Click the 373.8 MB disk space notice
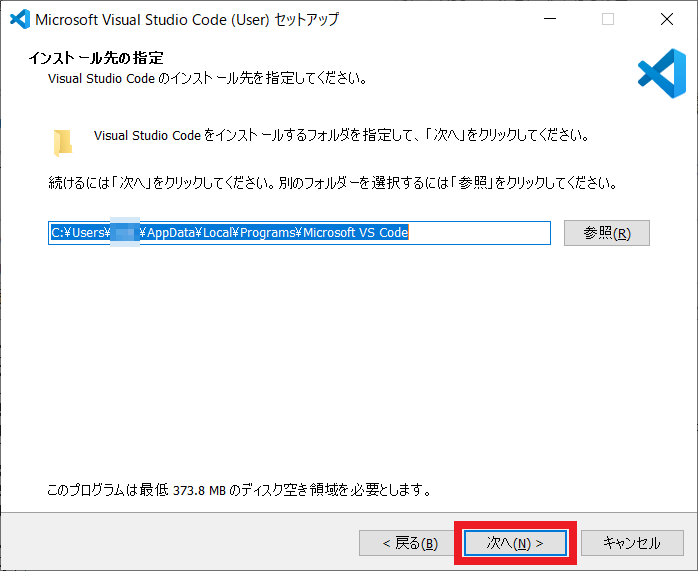 point(239,490)
